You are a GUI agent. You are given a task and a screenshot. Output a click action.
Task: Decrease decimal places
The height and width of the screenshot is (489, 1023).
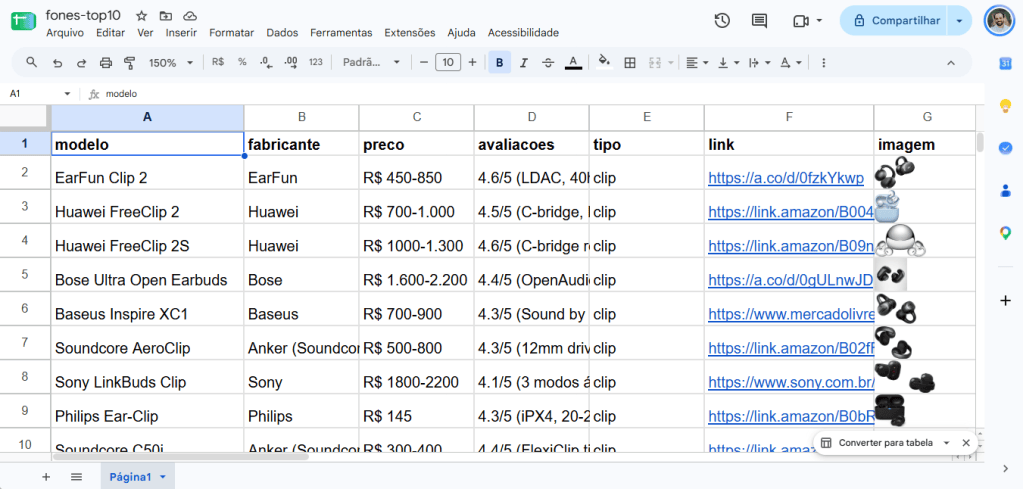point(266,63)
